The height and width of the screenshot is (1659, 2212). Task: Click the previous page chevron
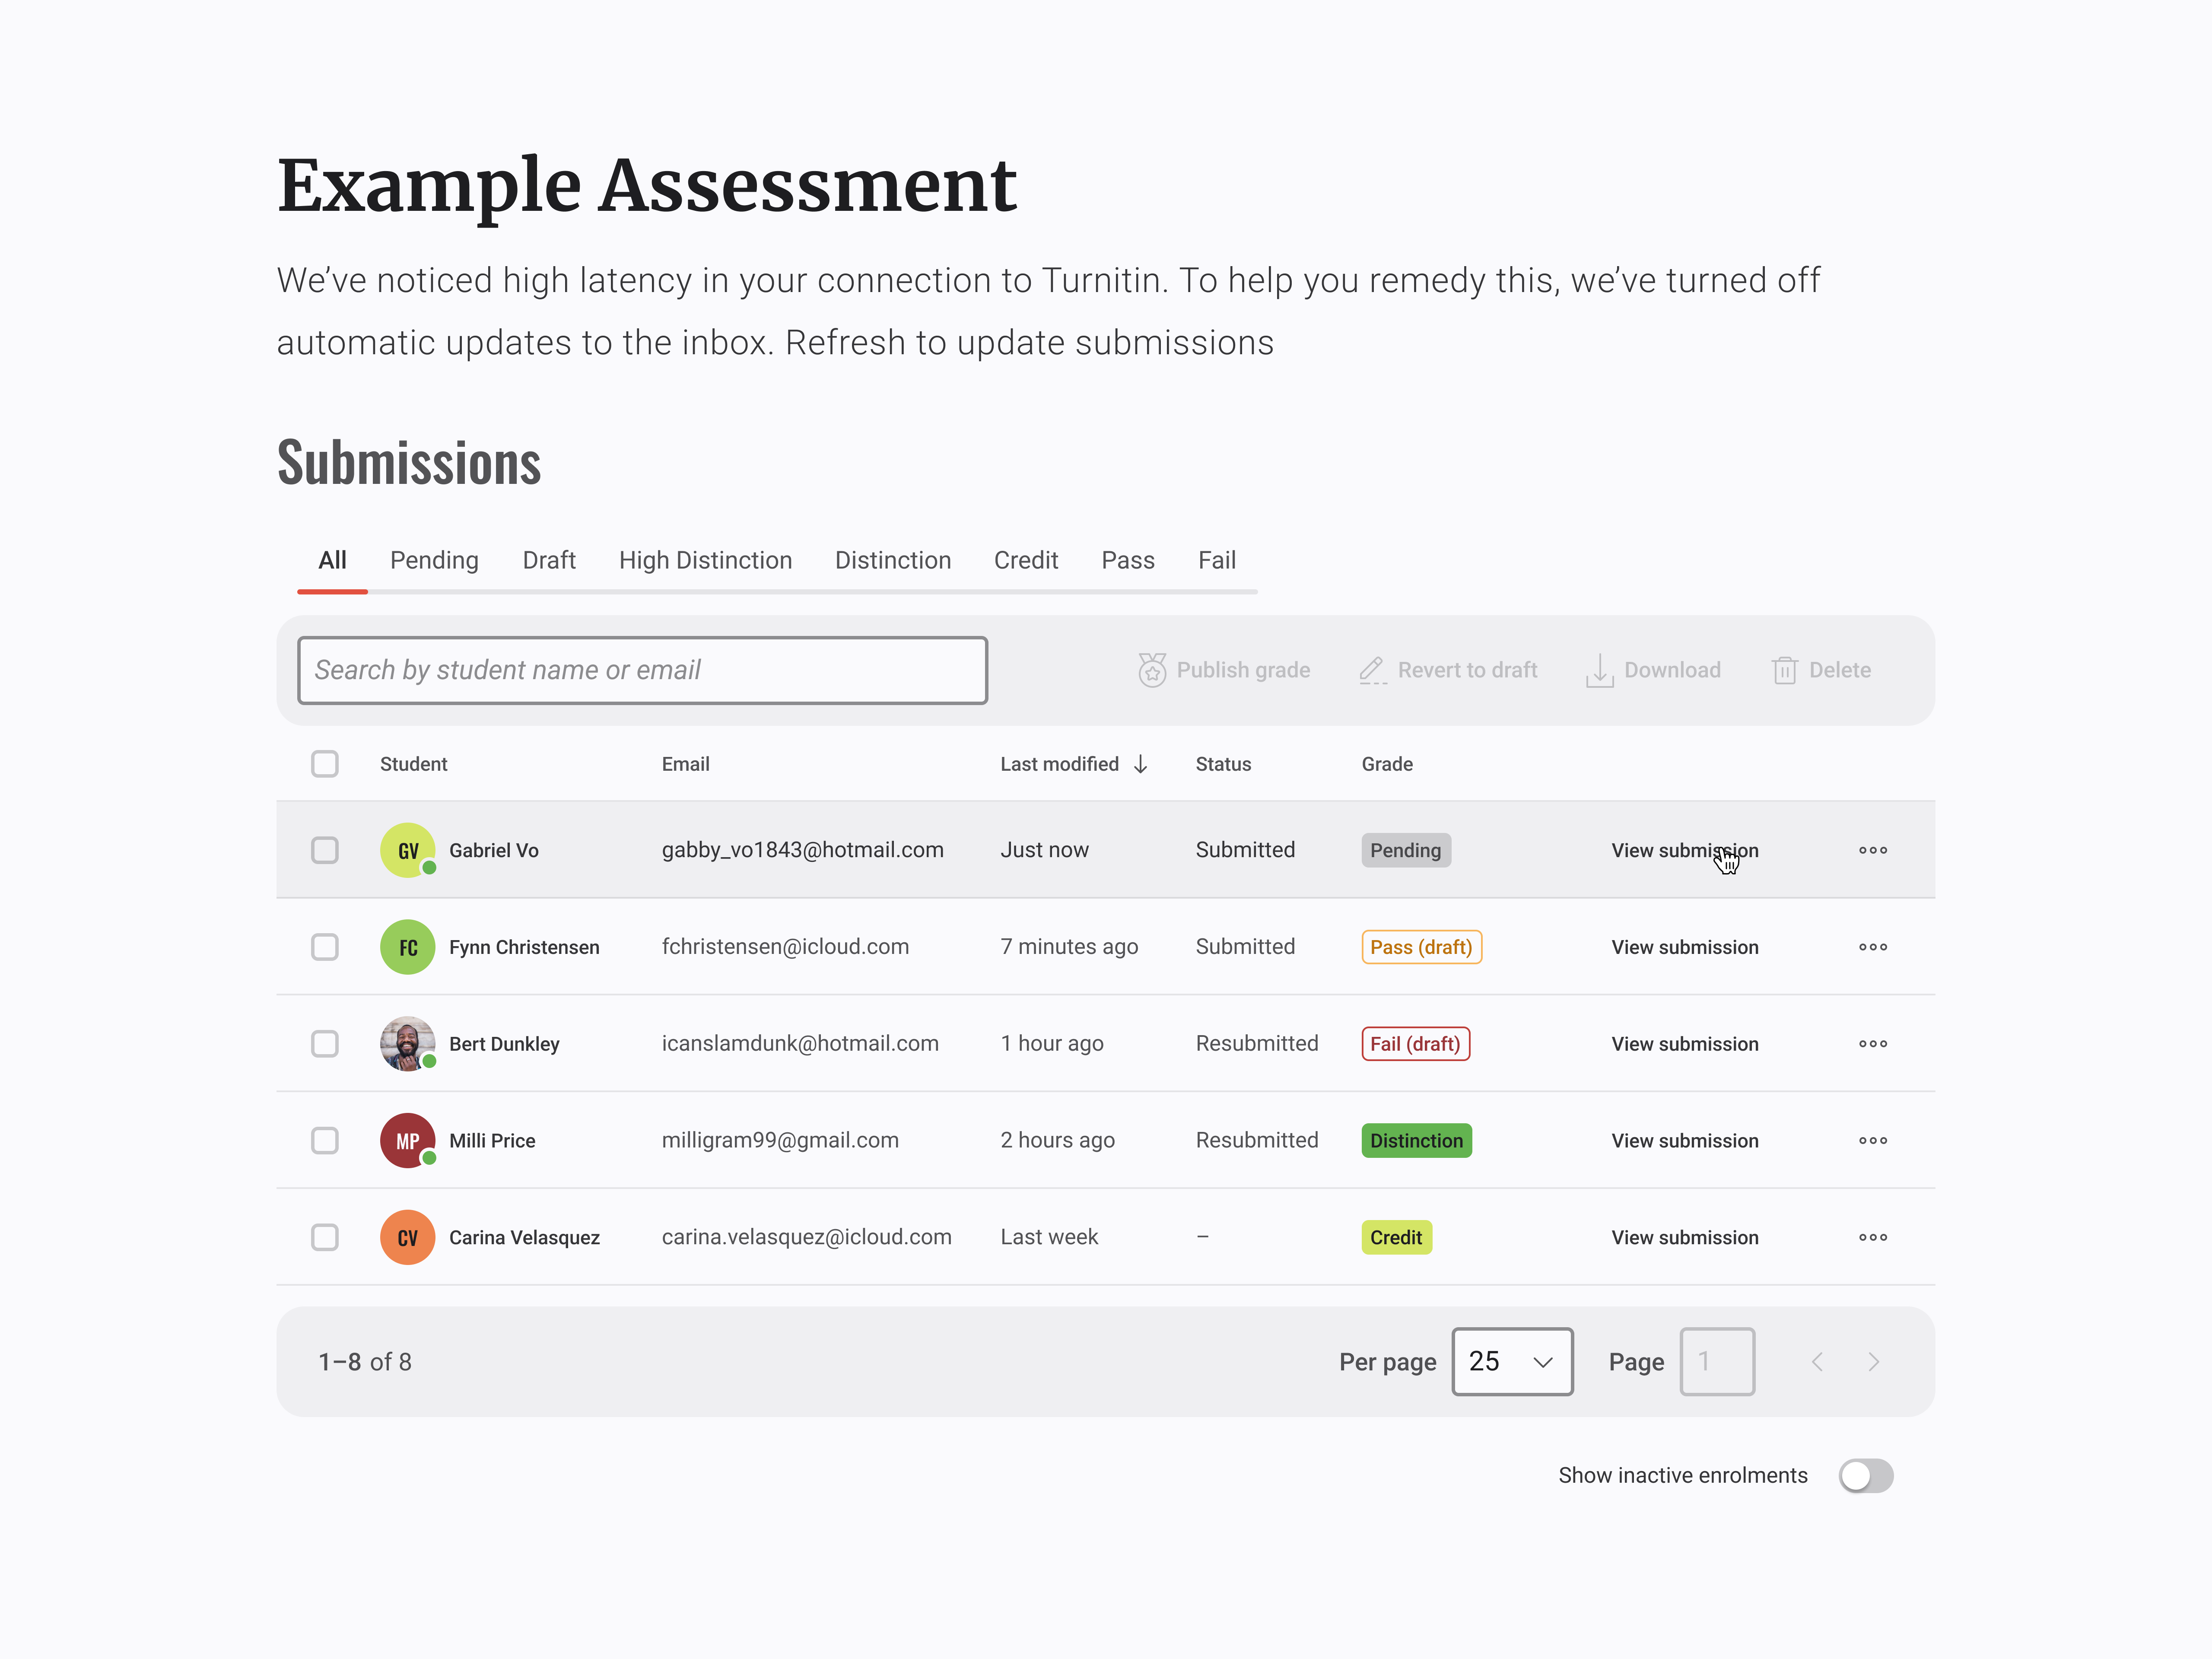pos(1818,1361)
